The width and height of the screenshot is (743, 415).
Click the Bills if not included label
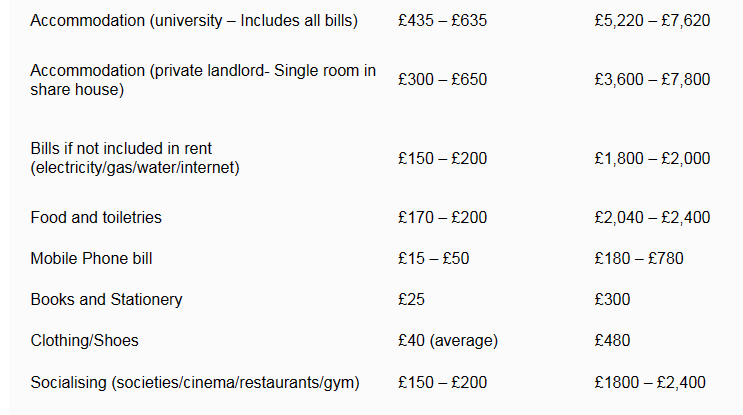[x=135, y=158]
